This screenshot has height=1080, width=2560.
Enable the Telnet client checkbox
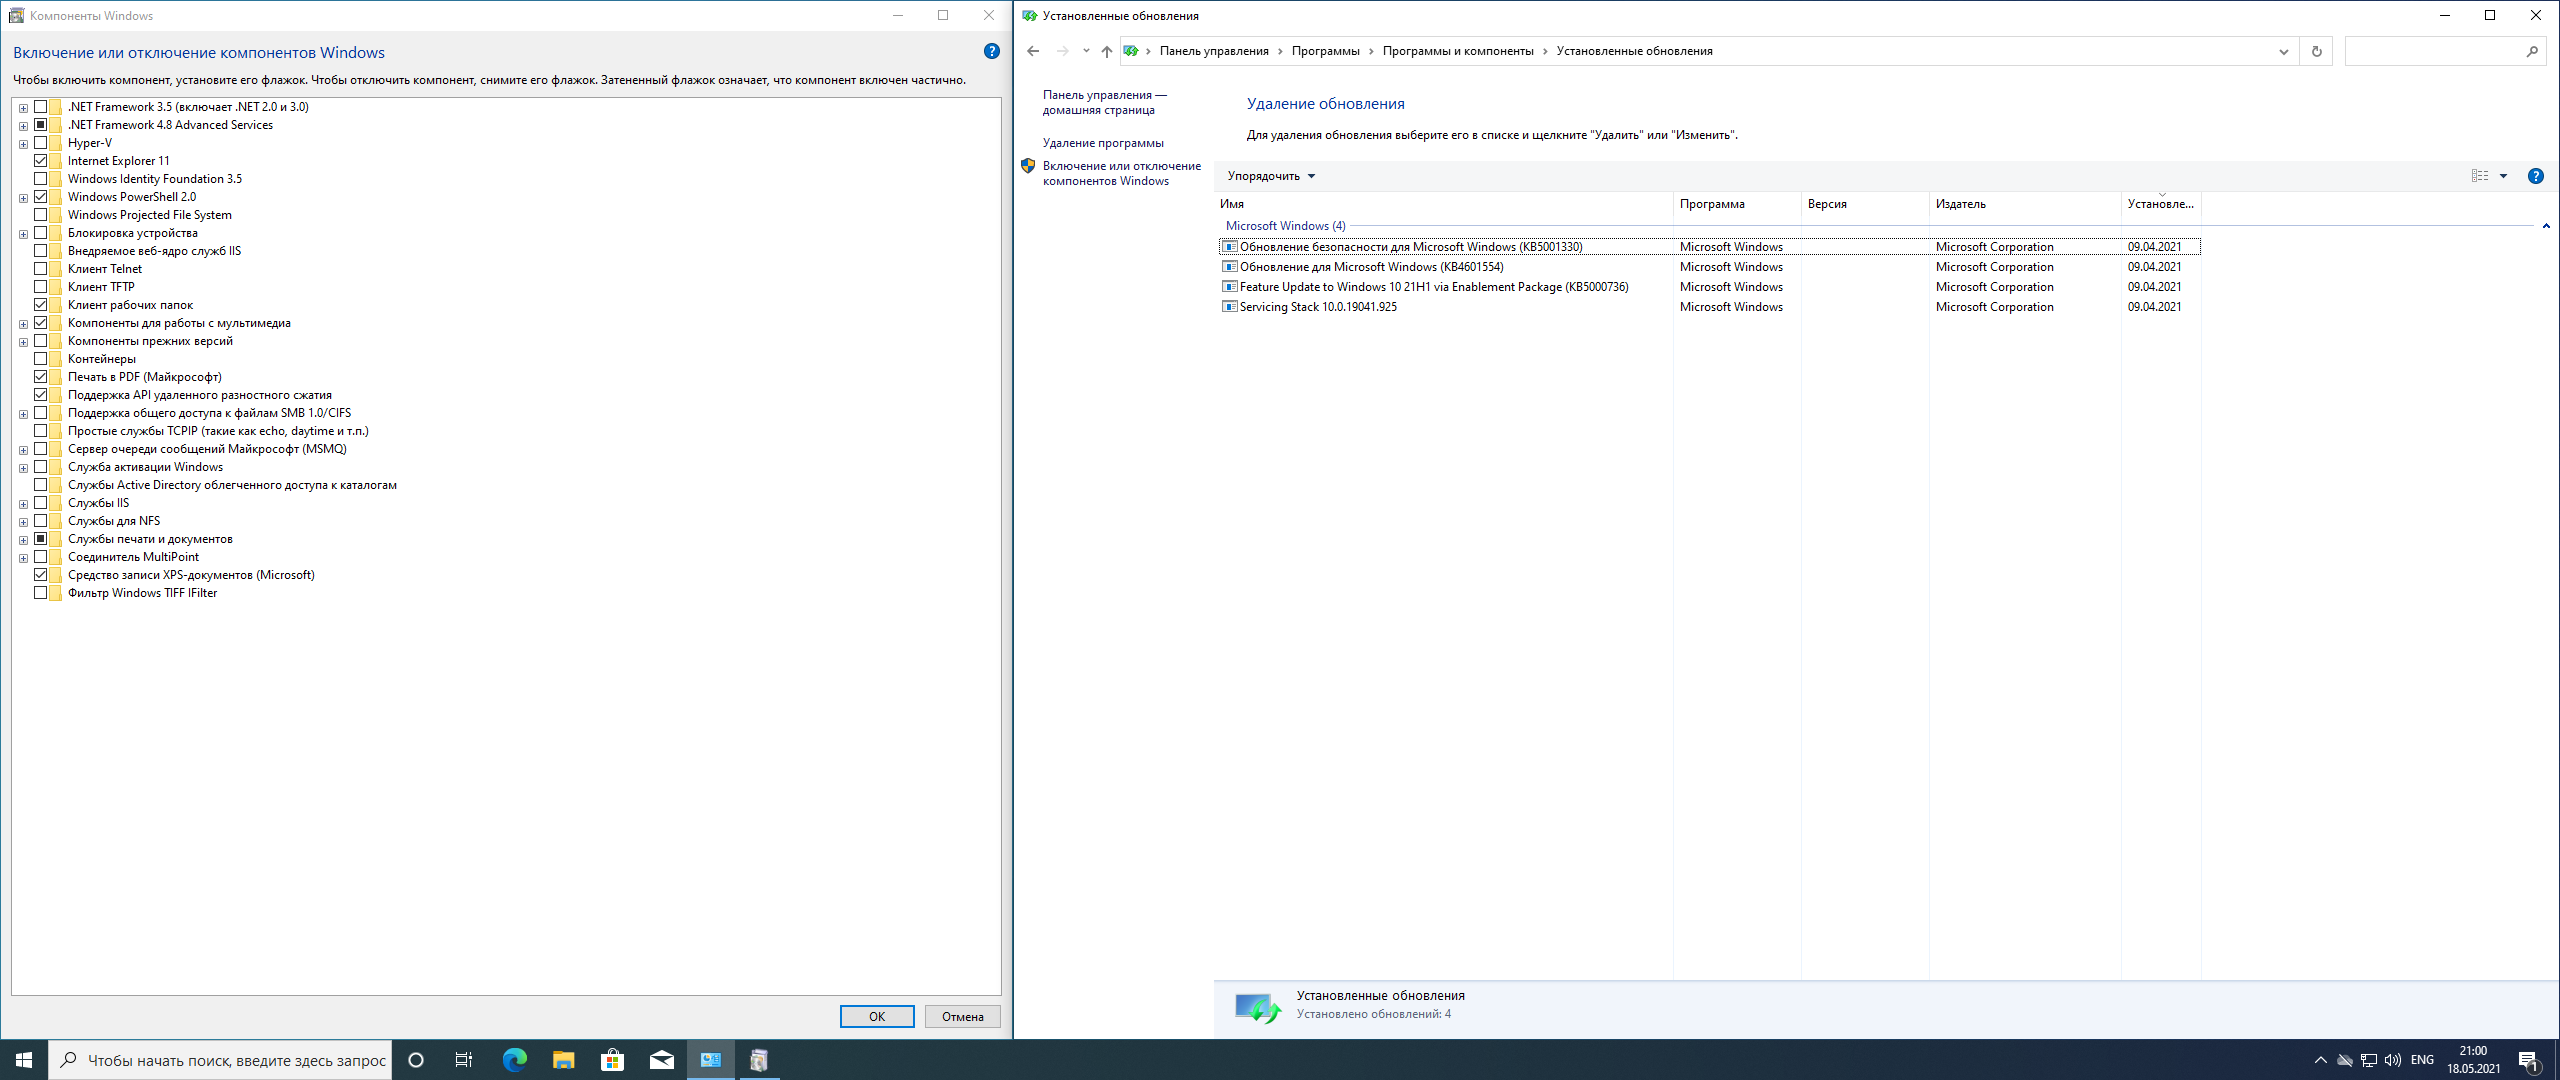(x=41, y=269)
